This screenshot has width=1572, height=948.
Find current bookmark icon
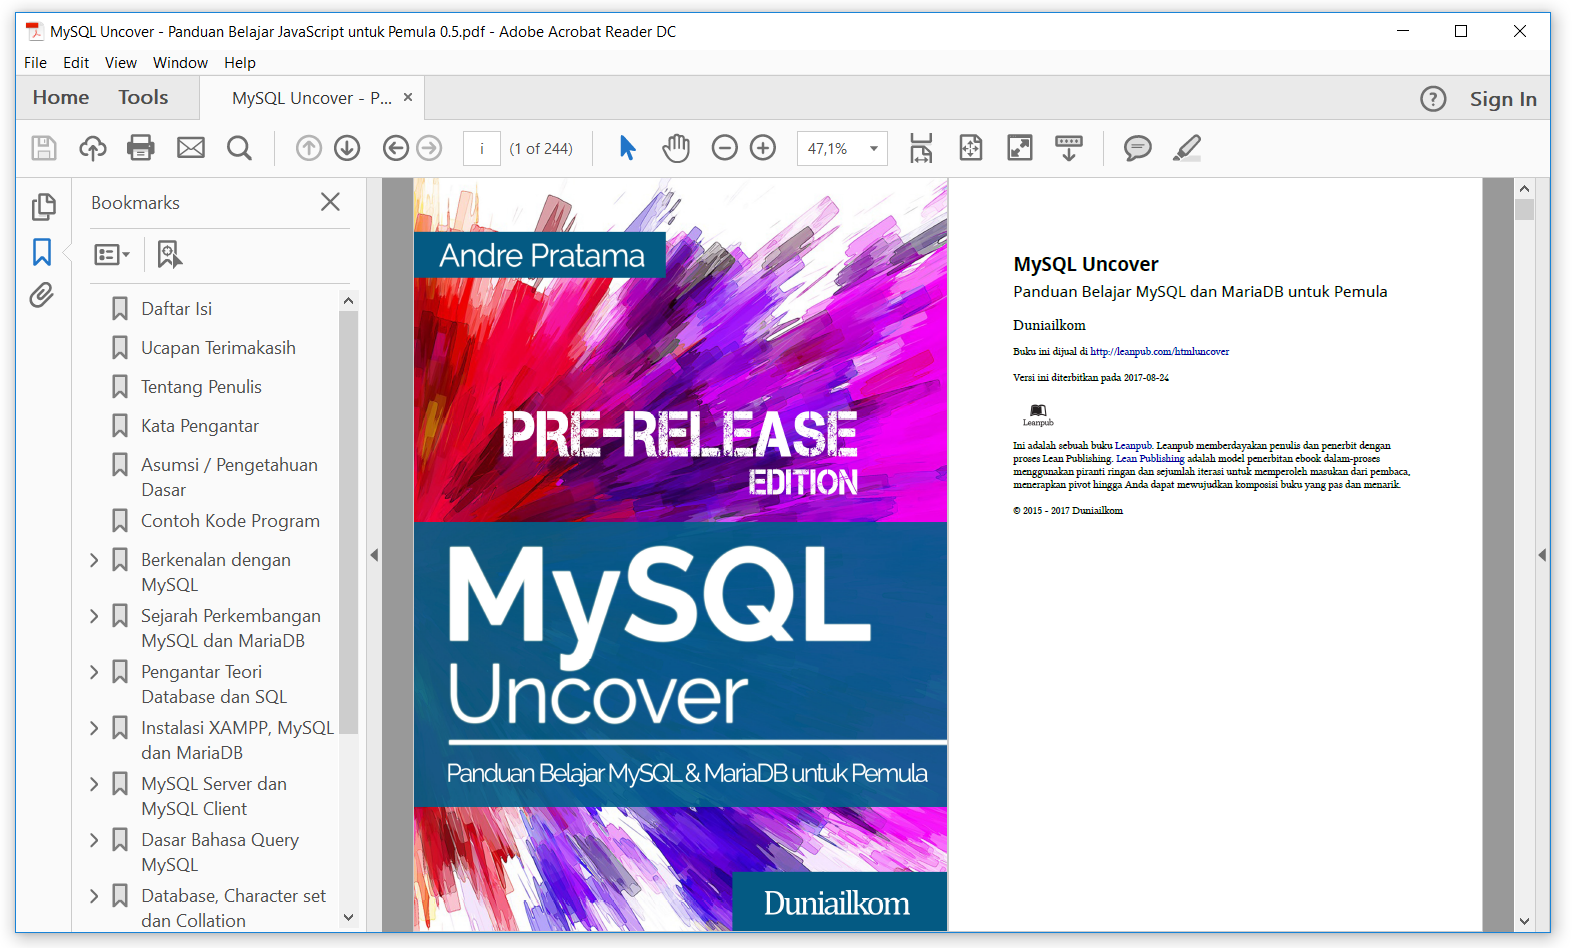(x=169, y=254)
